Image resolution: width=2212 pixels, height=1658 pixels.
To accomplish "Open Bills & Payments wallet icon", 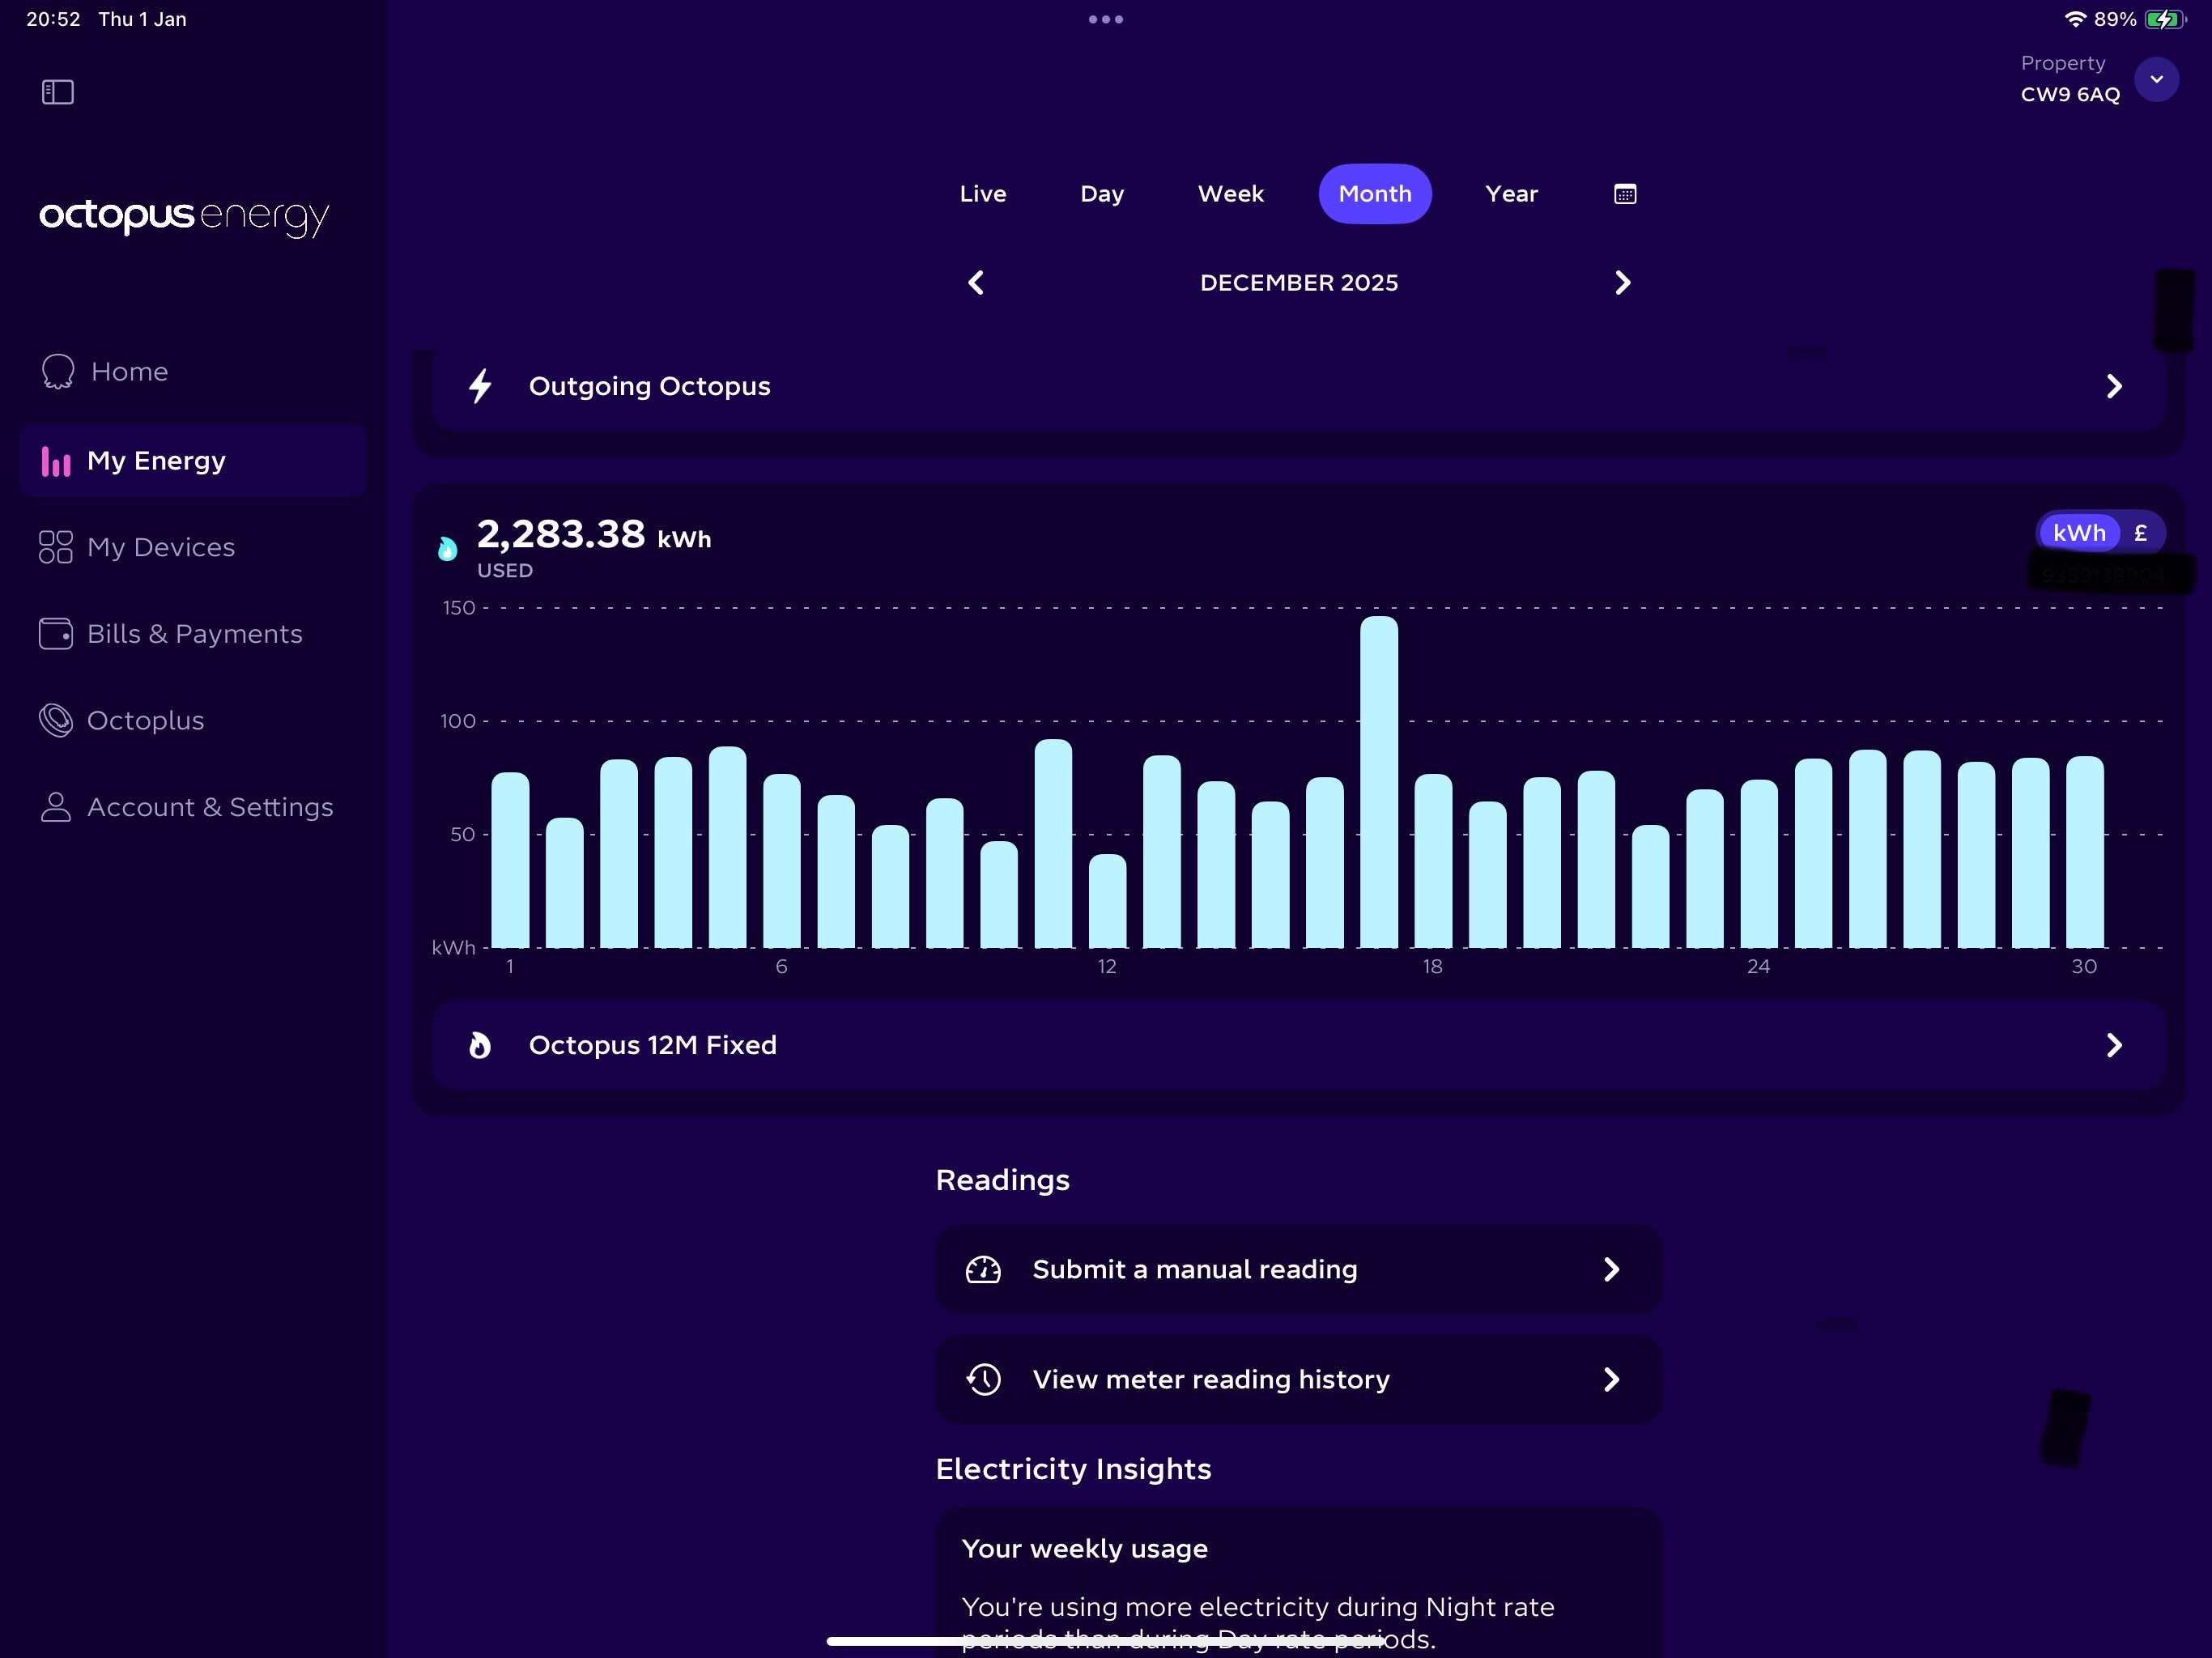I will click(55, 634).
